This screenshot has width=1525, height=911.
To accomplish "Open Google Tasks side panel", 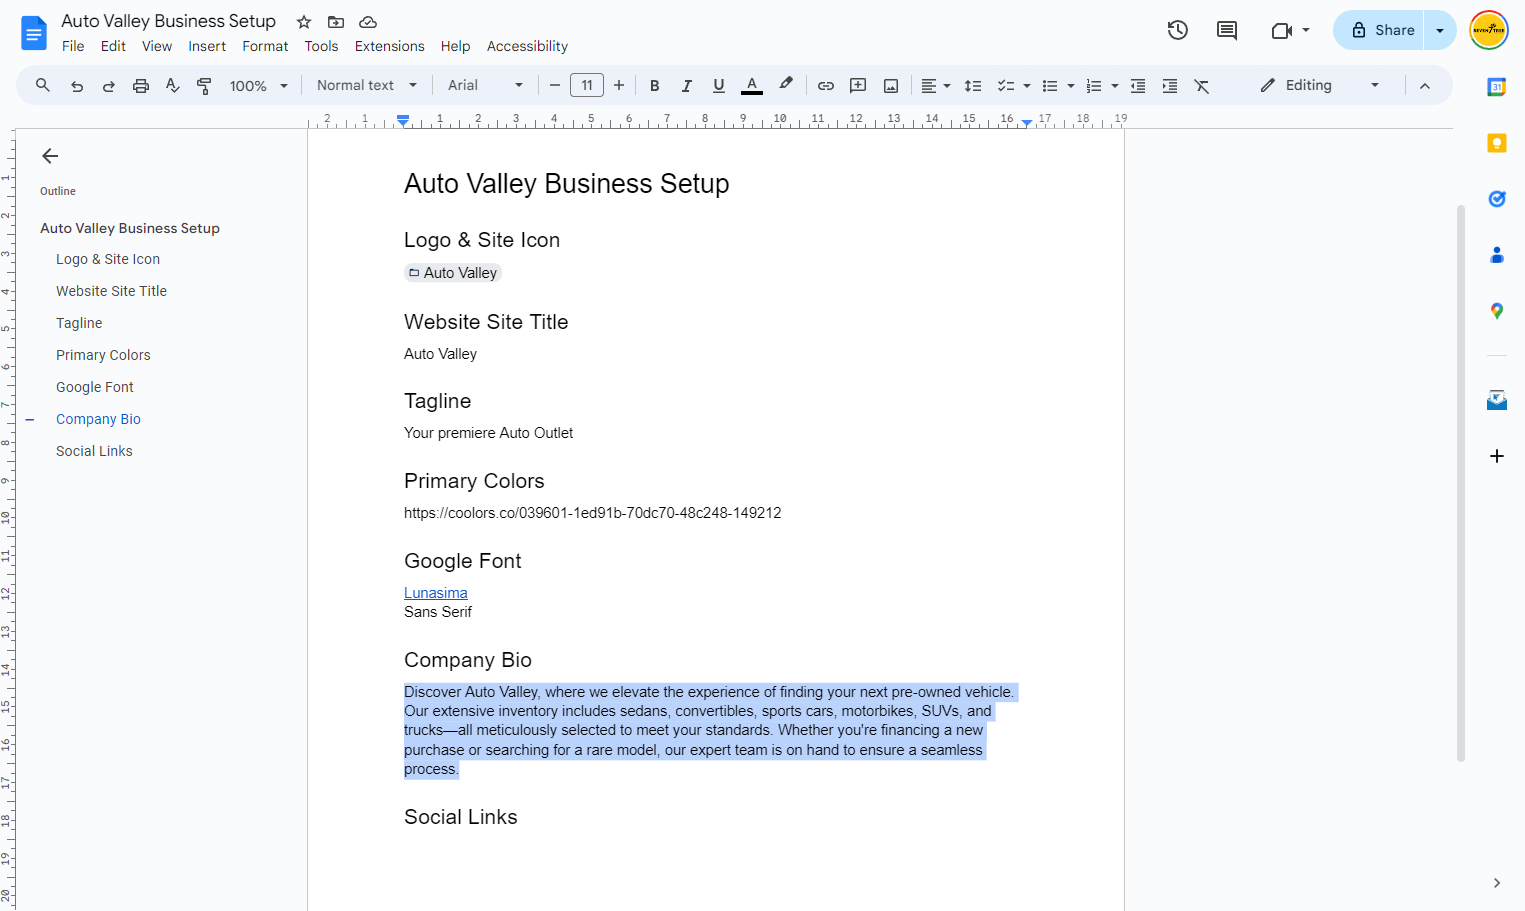I will point(1497,199).
